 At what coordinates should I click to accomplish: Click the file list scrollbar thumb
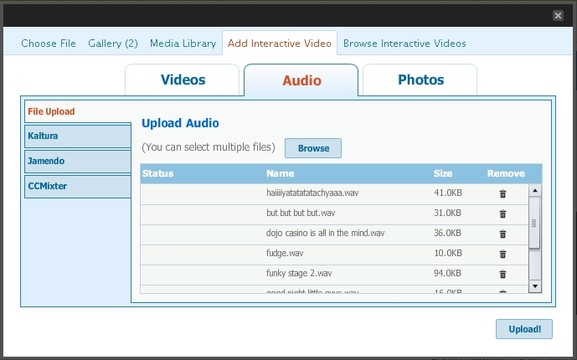tap(534, 223)
